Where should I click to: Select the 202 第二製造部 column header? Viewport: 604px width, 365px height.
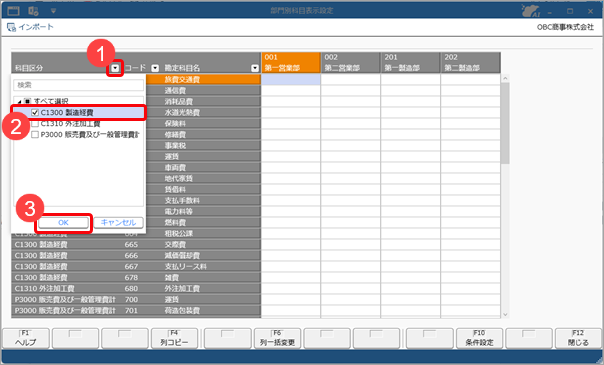471,63
